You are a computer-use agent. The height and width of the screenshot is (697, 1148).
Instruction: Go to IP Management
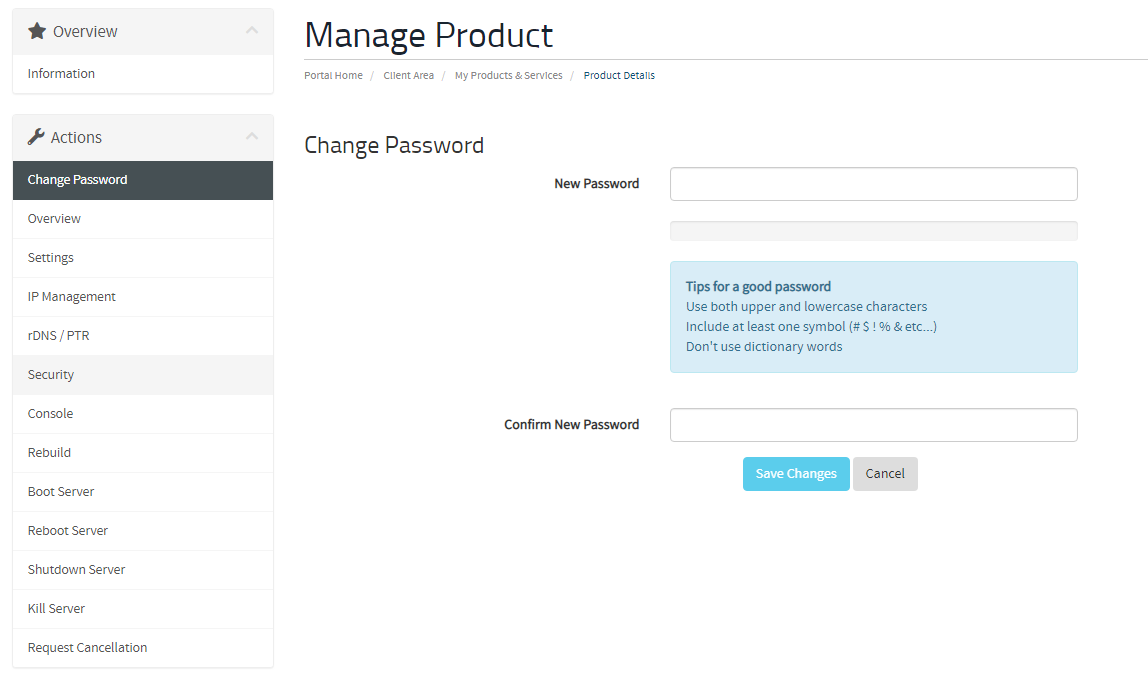click(143, 297)
